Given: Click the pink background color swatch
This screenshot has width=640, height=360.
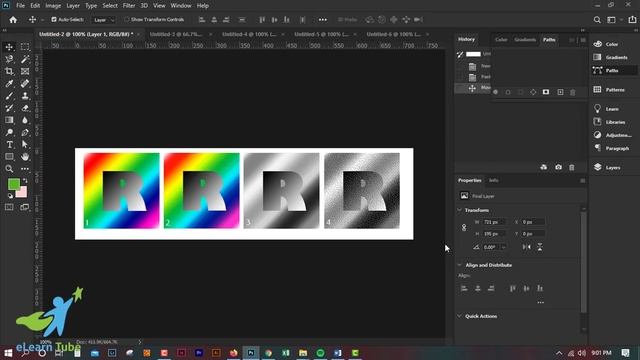Looking at the screenshot, I should (23, 193).
